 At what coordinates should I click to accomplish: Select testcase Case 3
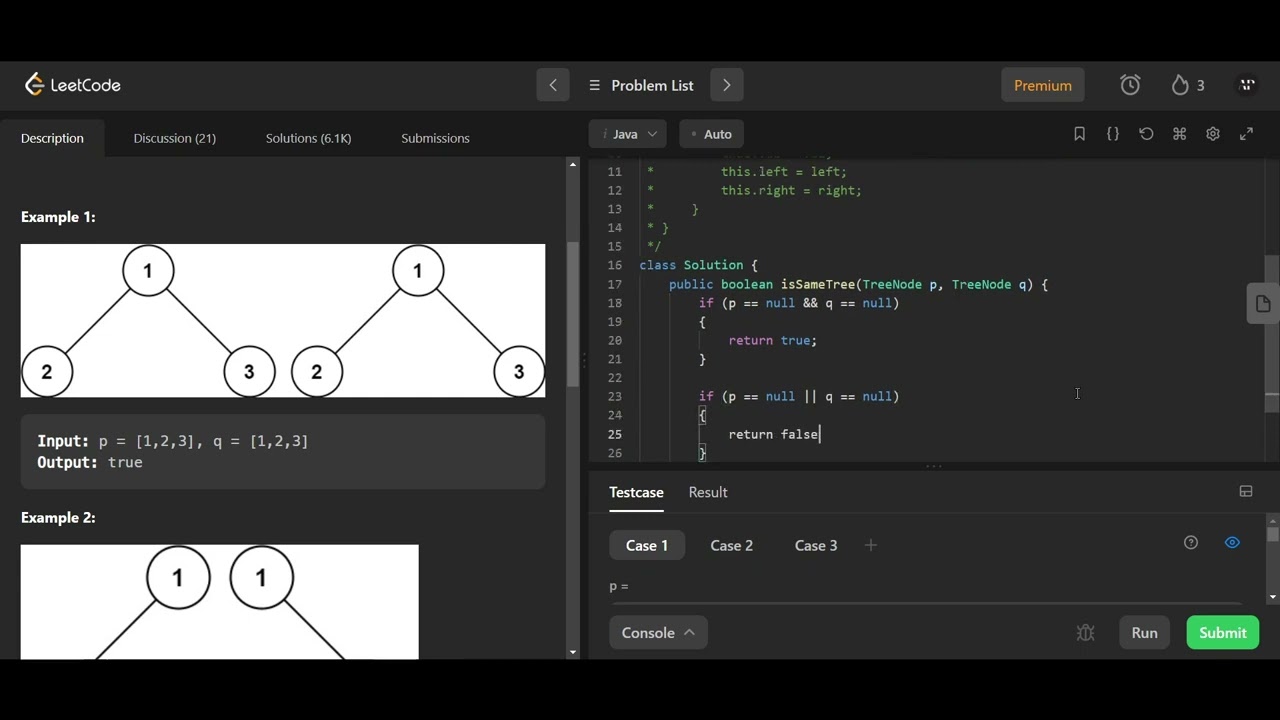pos(816,545)
